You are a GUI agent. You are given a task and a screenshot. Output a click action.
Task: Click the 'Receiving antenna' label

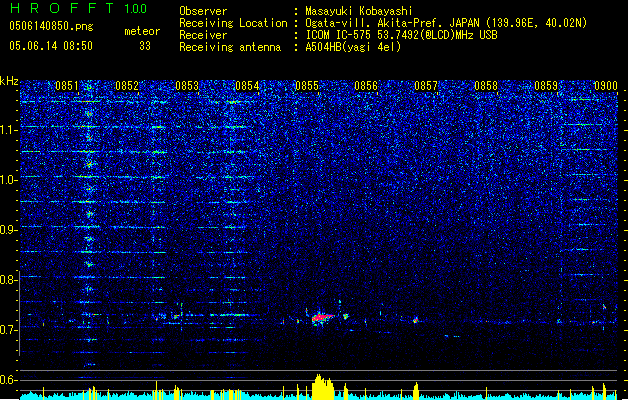click(230, 47)
